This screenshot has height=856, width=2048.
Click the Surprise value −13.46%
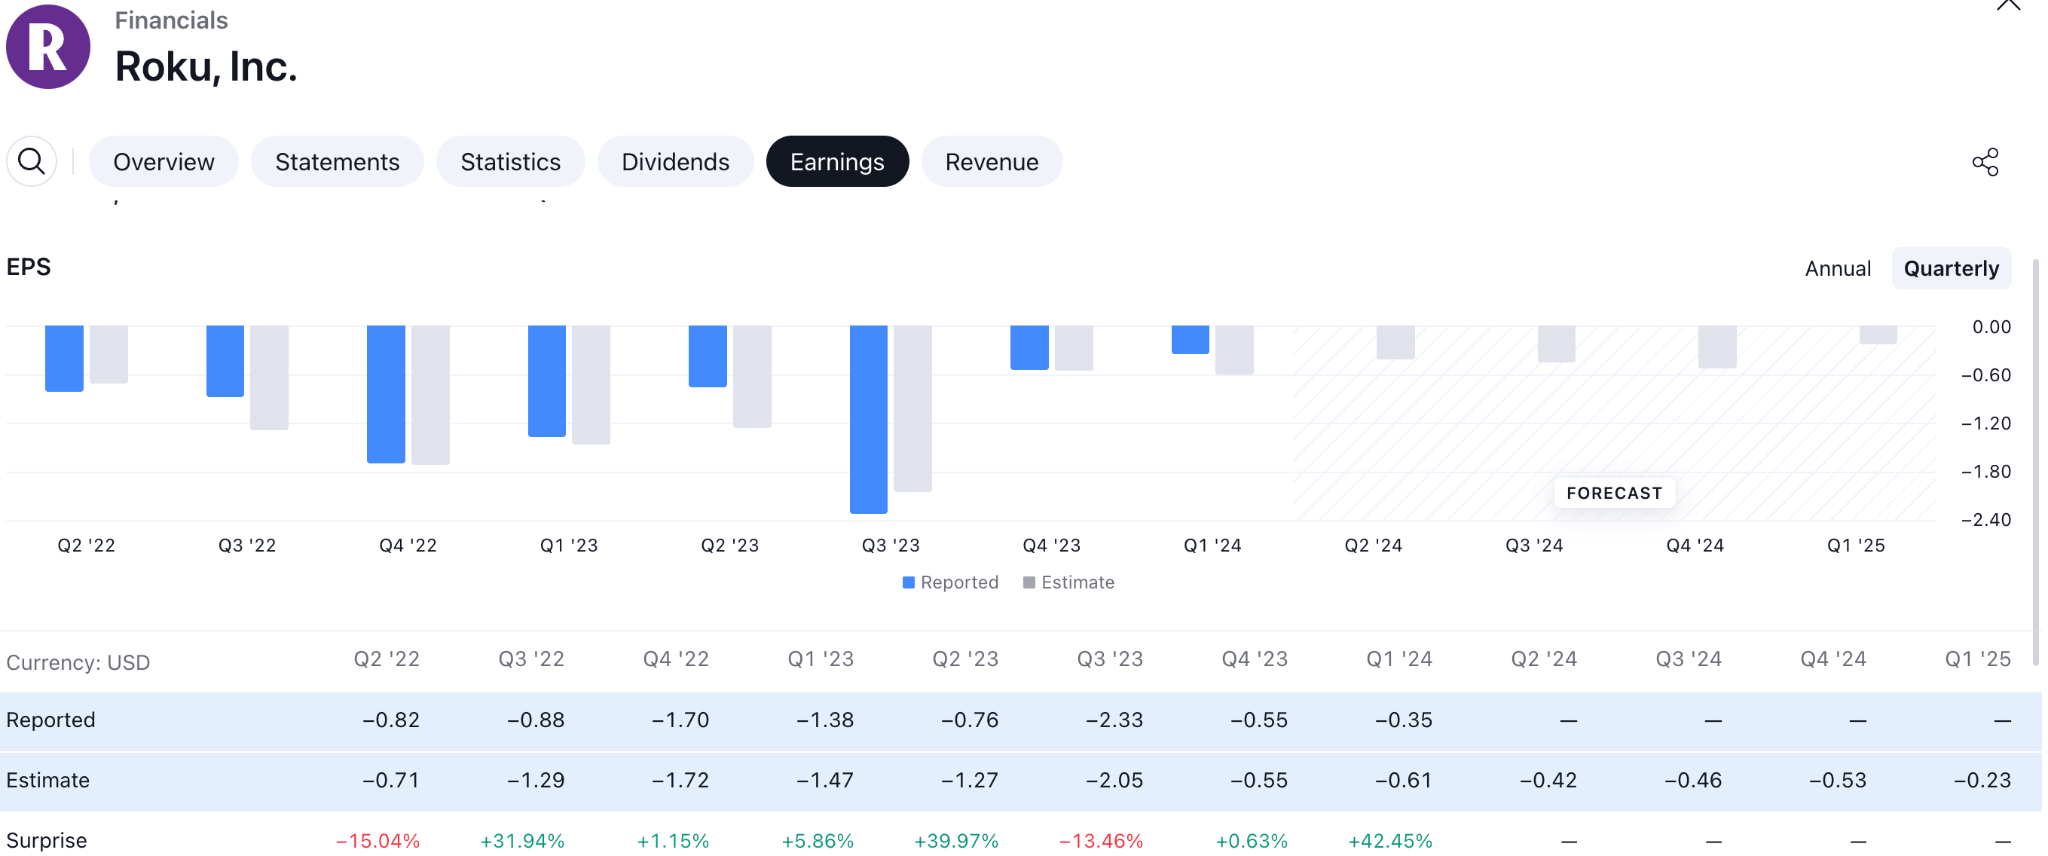coord(1101,841)
